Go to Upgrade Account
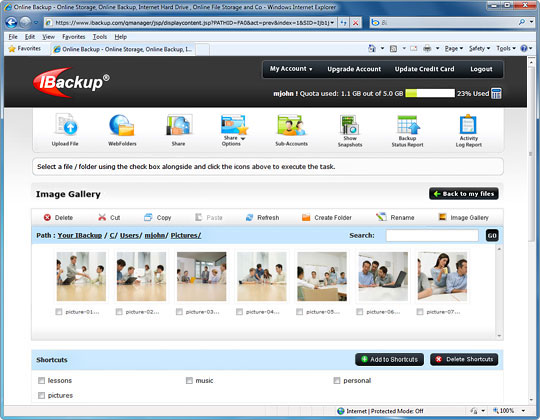Image resolution: width=540 pixels, height=420 pixels. point(354,69)
